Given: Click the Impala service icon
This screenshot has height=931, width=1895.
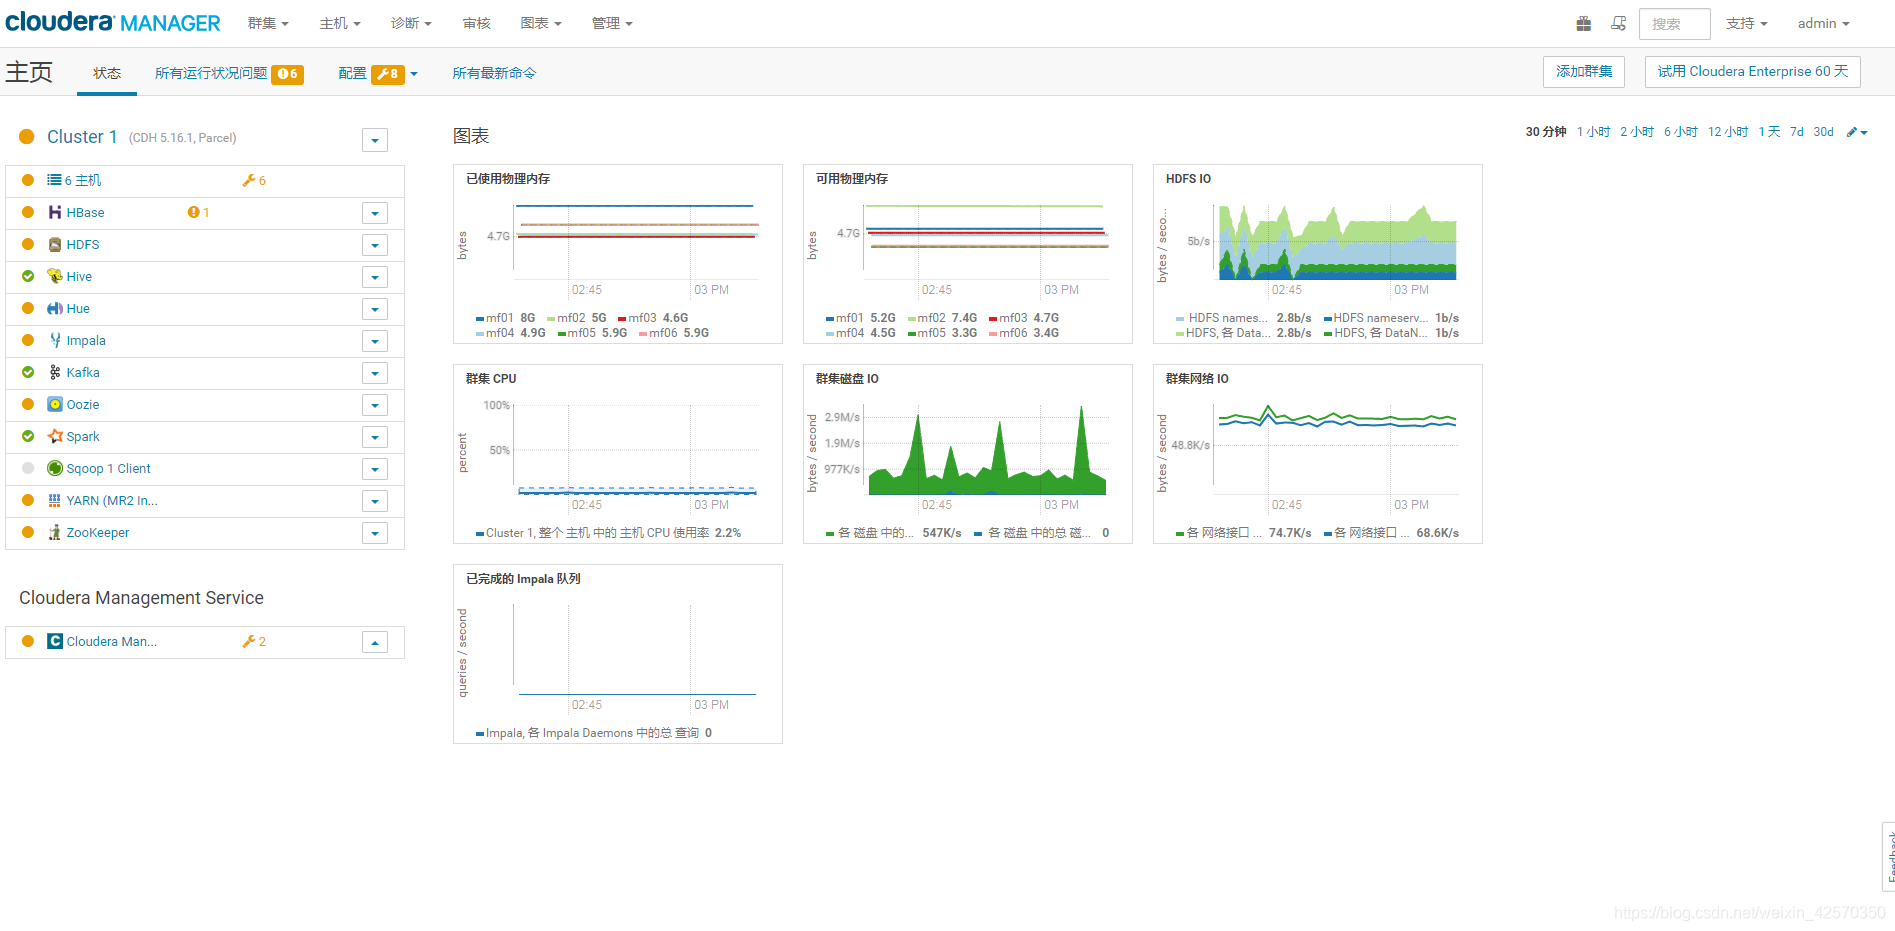Looking at the screenshot, I should click(55, 340).
